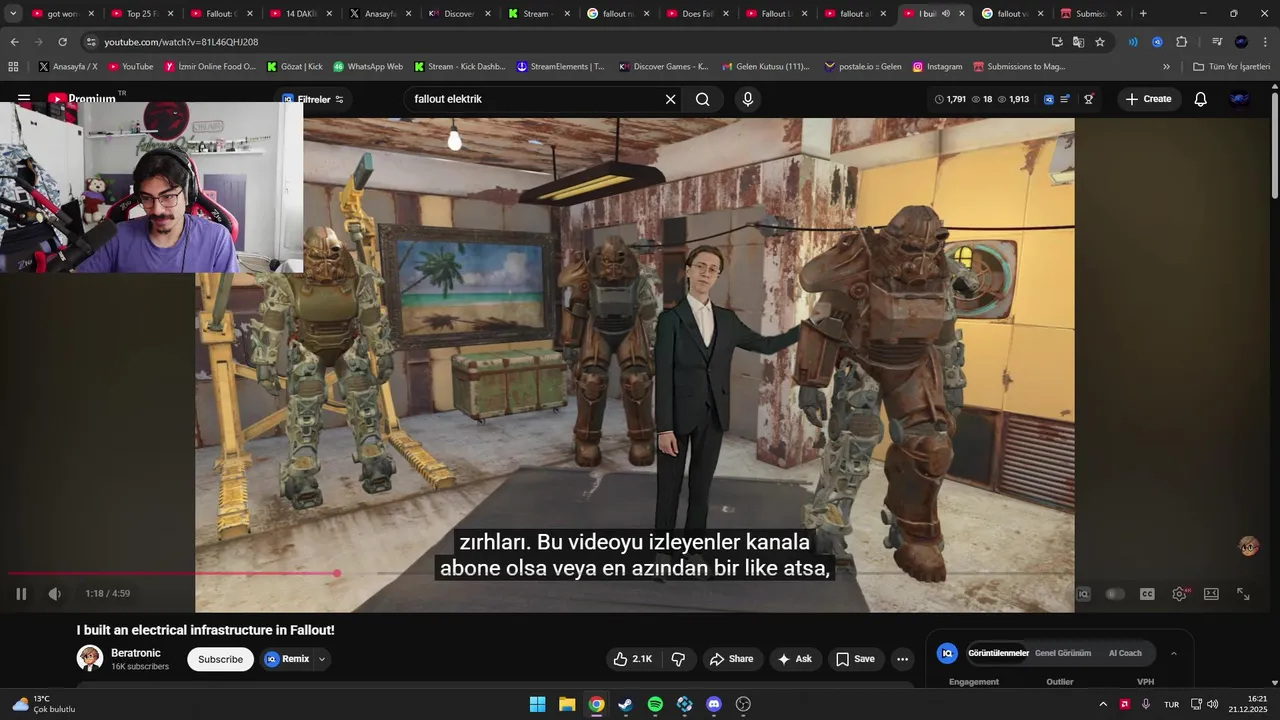Screen dimensions: 1280x720
Task: Go to YouTube Premium home logo
Action: coord(83,99)
